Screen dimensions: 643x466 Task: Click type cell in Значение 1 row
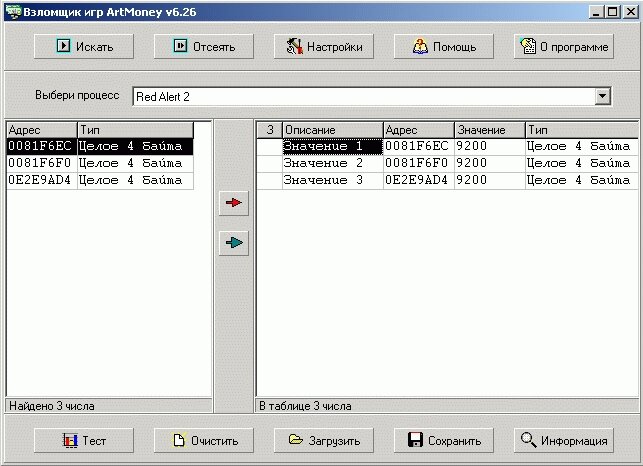click(581, 146)
